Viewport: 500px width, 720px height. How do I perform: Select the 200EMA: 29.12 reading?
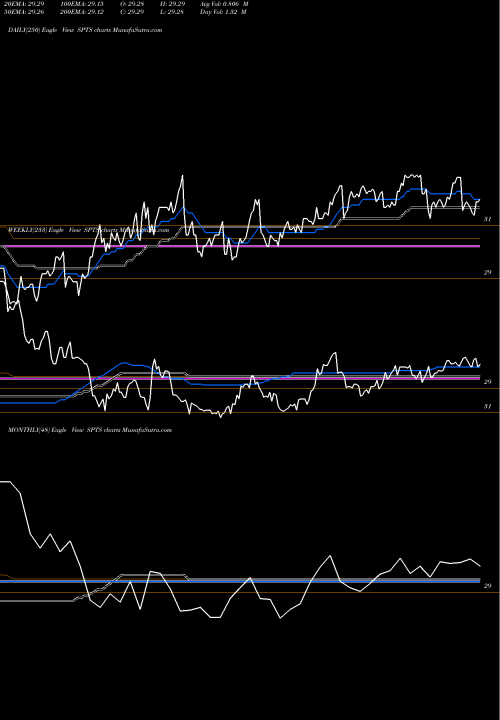pos(81,12)
